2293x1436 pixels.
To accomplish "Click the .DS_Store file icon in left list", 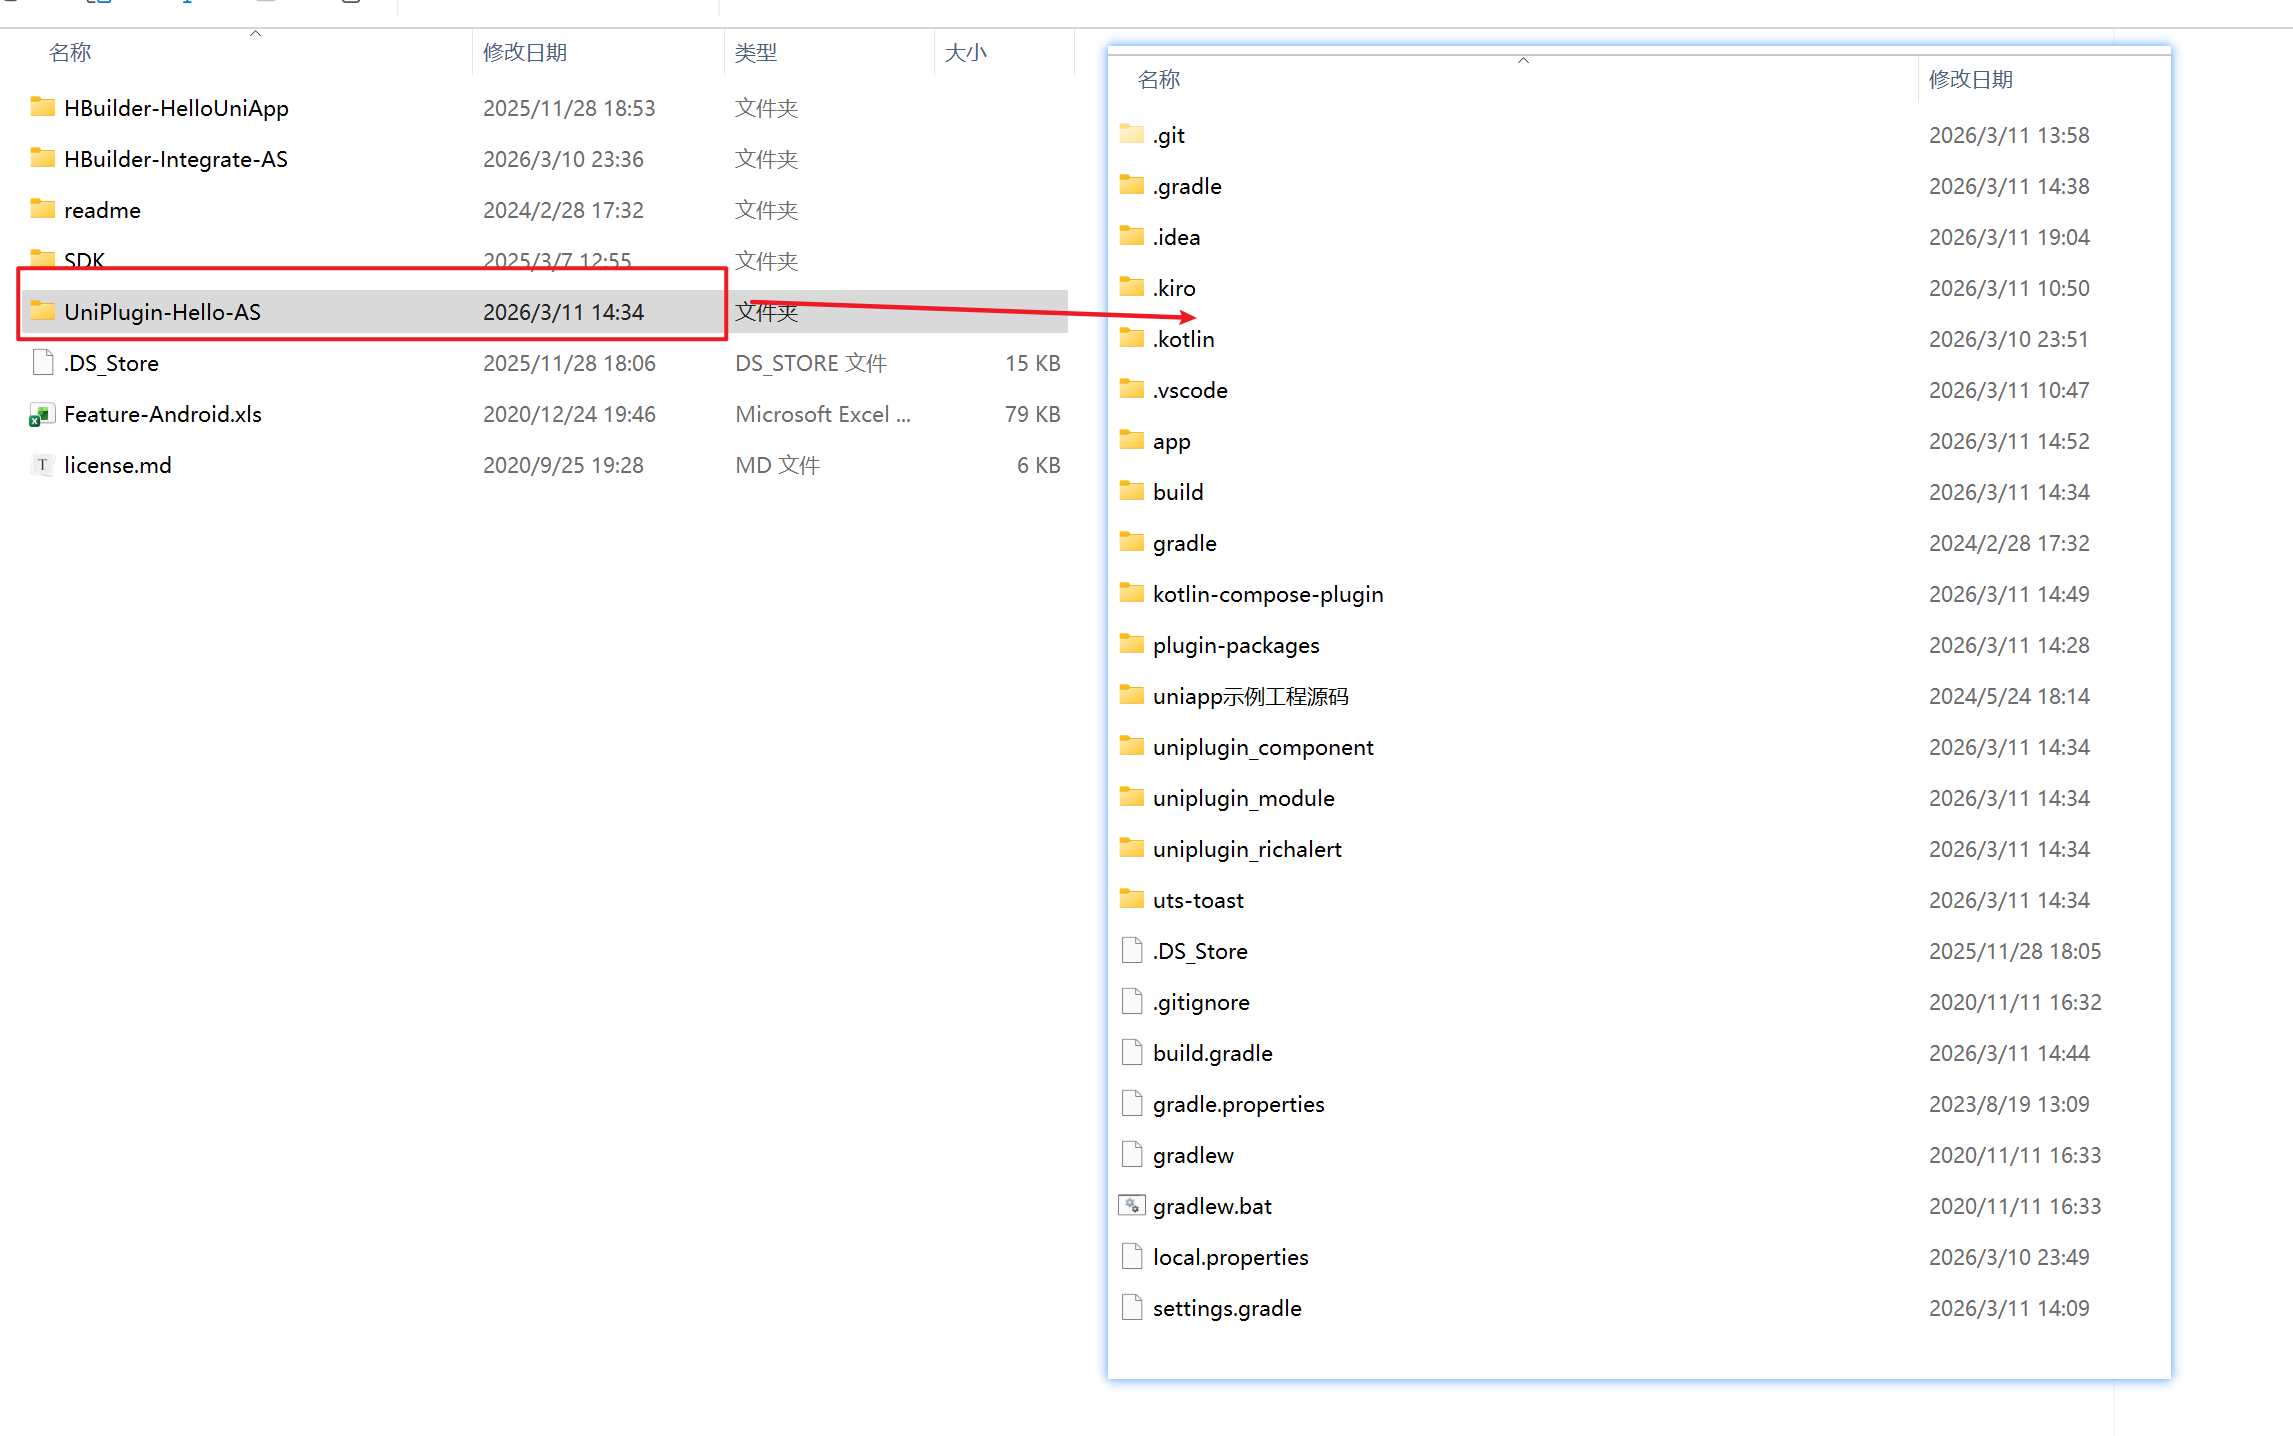I will pyautogui.click(x=42, y=363).
